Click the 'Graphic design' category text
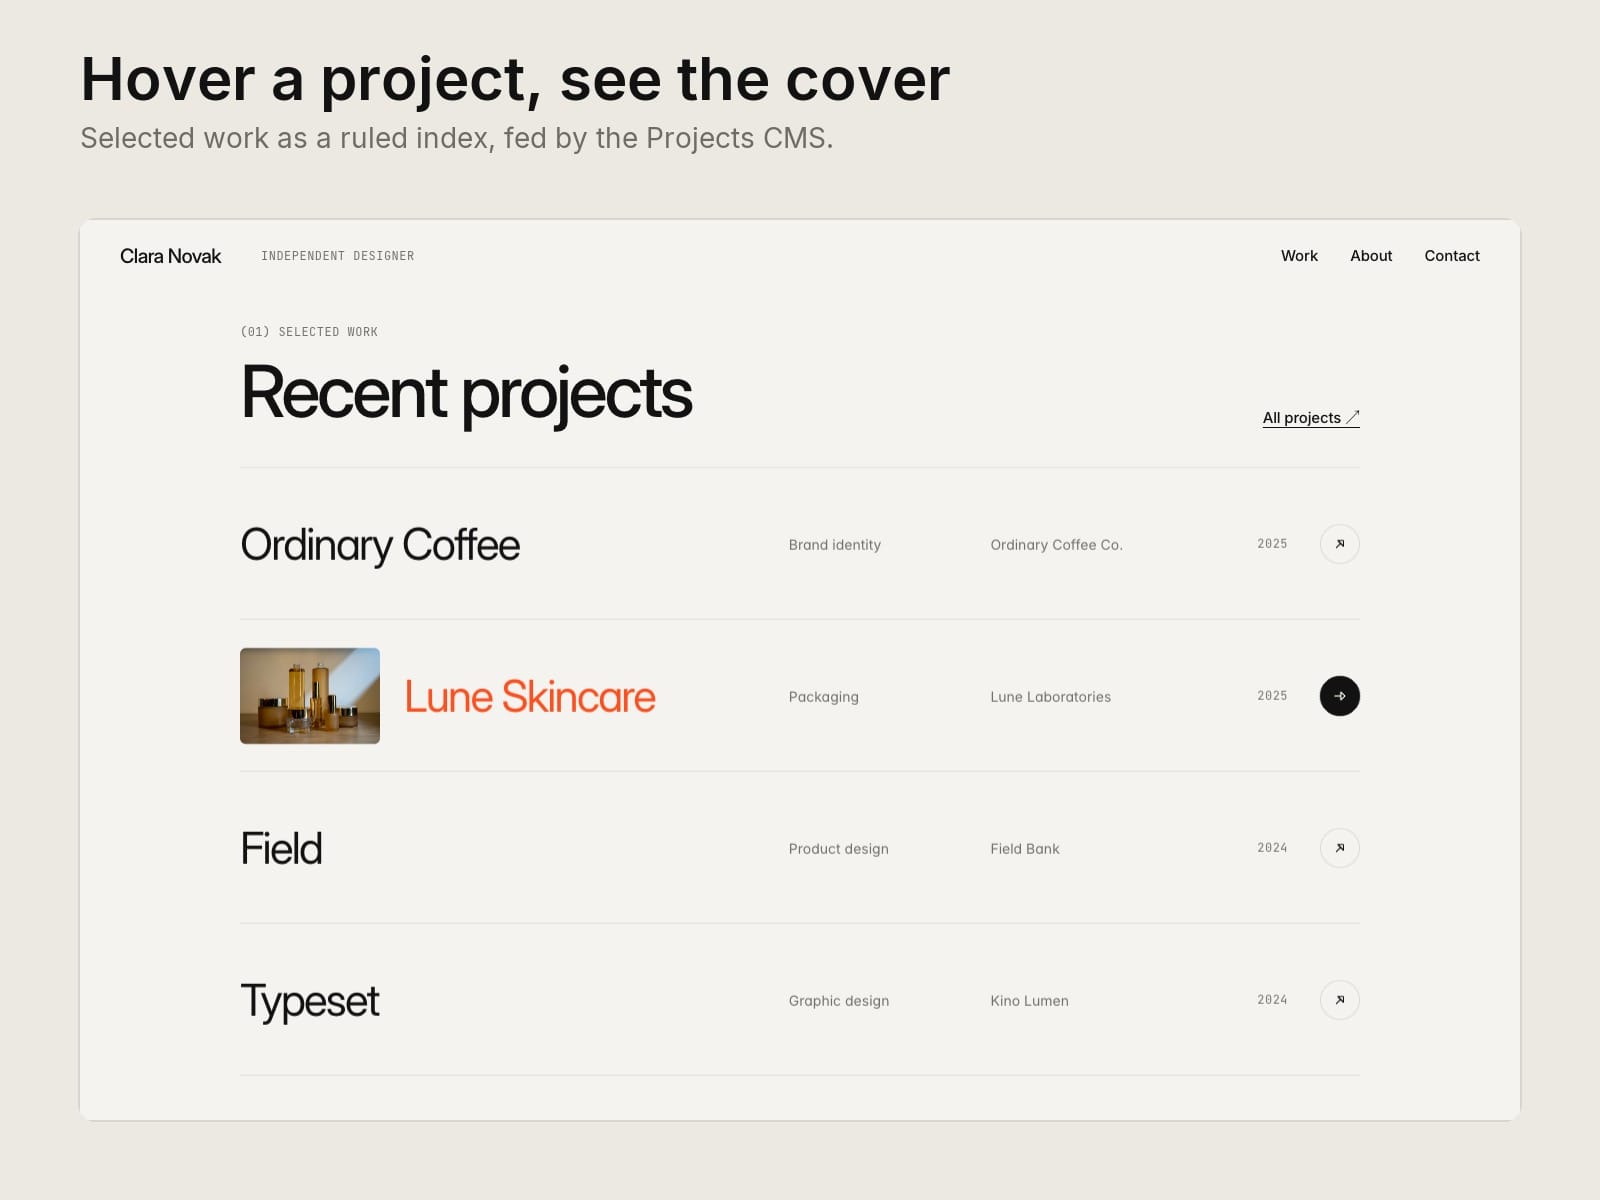This screenshot has width=1600, height=1200. 838,1001
